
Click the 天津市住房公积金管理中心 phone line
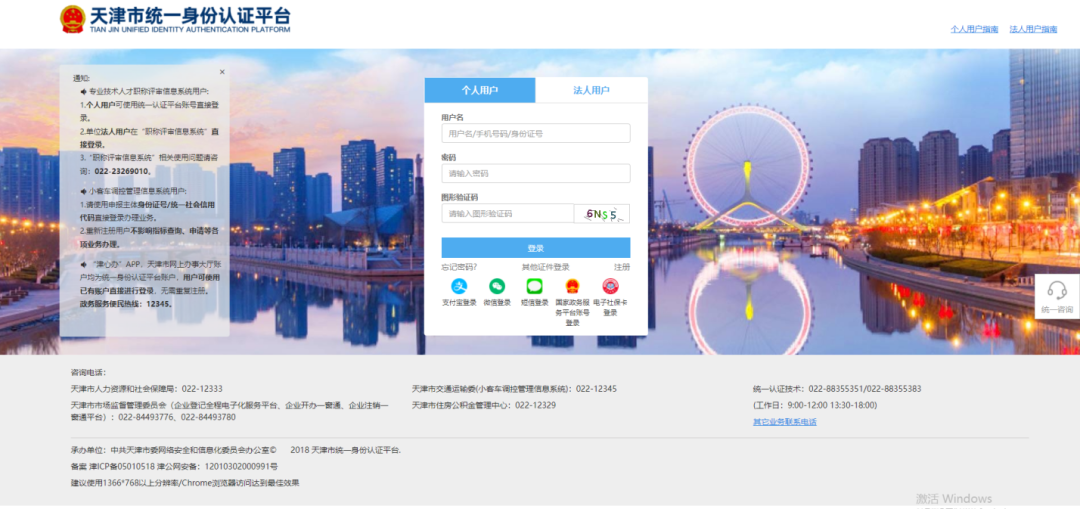(x=484, y=405)
